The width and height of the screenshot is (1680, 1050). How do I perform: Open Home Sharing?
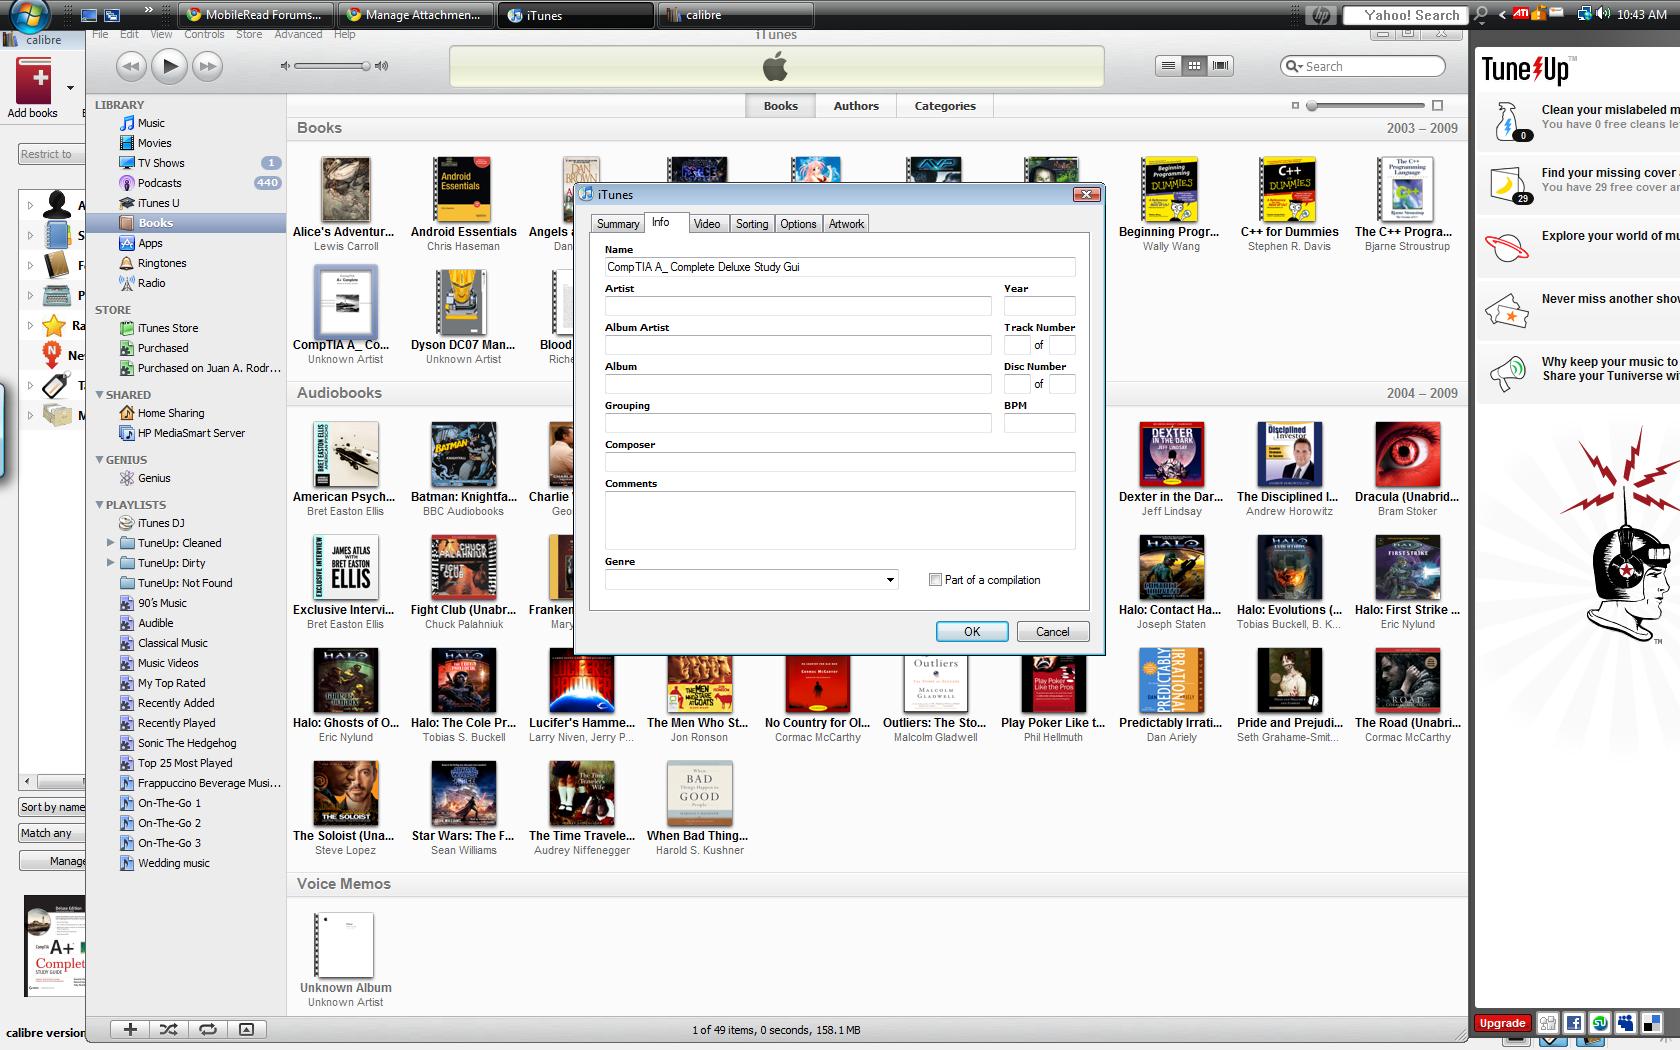click(170, 413)
